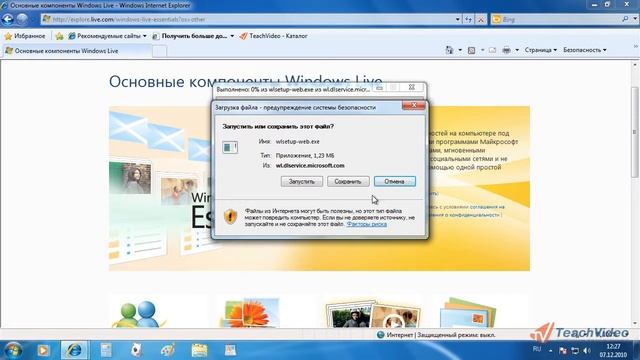640x360 pixels.
Task: Click the Print icon
Action: (506, 50)
